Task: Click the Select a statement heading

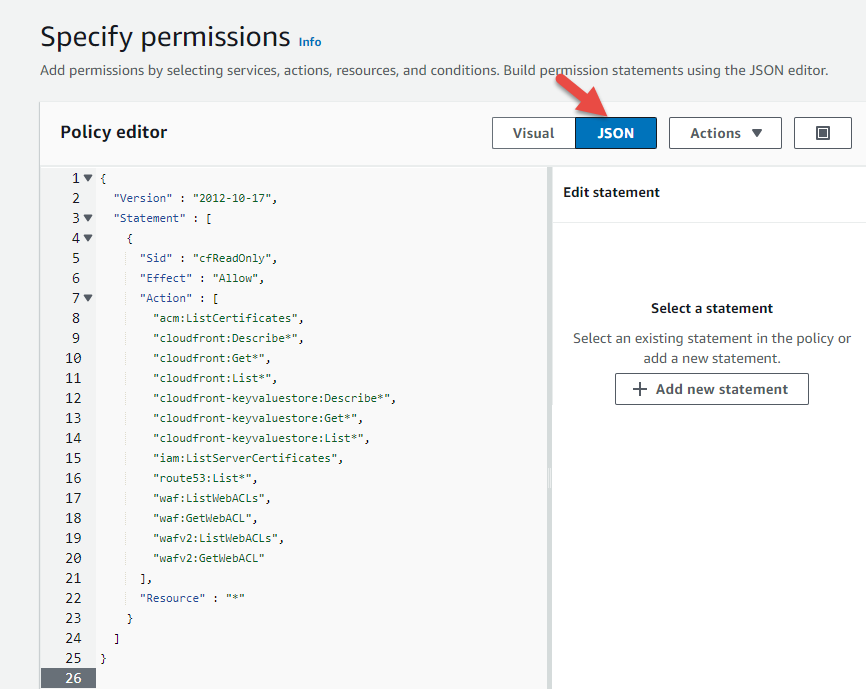Action: [711, 308]
